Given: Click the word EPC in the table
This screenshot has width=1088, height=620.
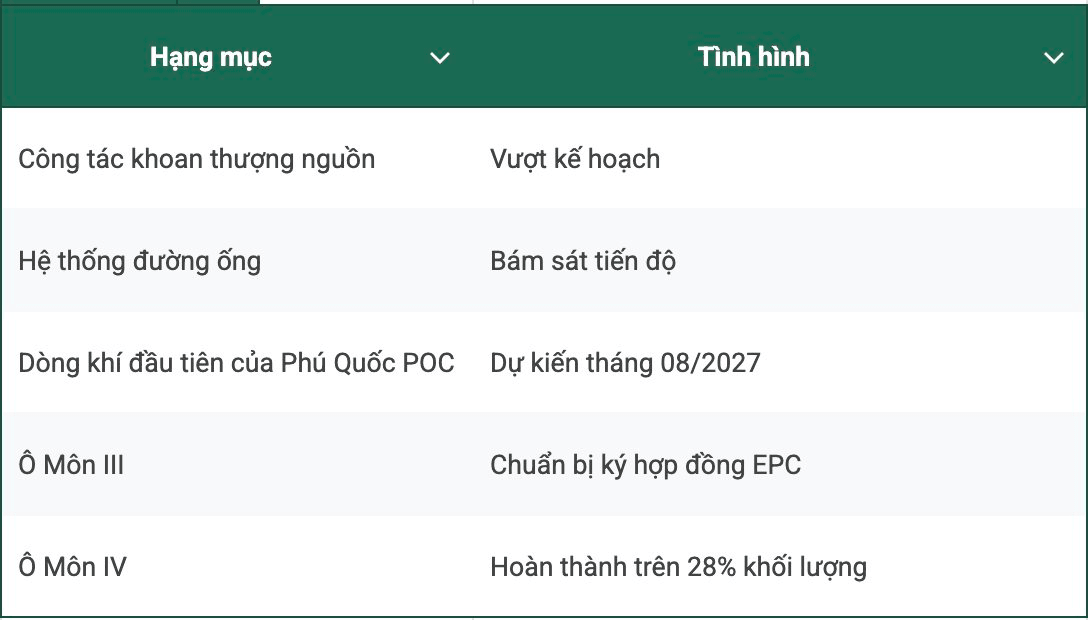Looking at the screenshot, I should (777, 465).
